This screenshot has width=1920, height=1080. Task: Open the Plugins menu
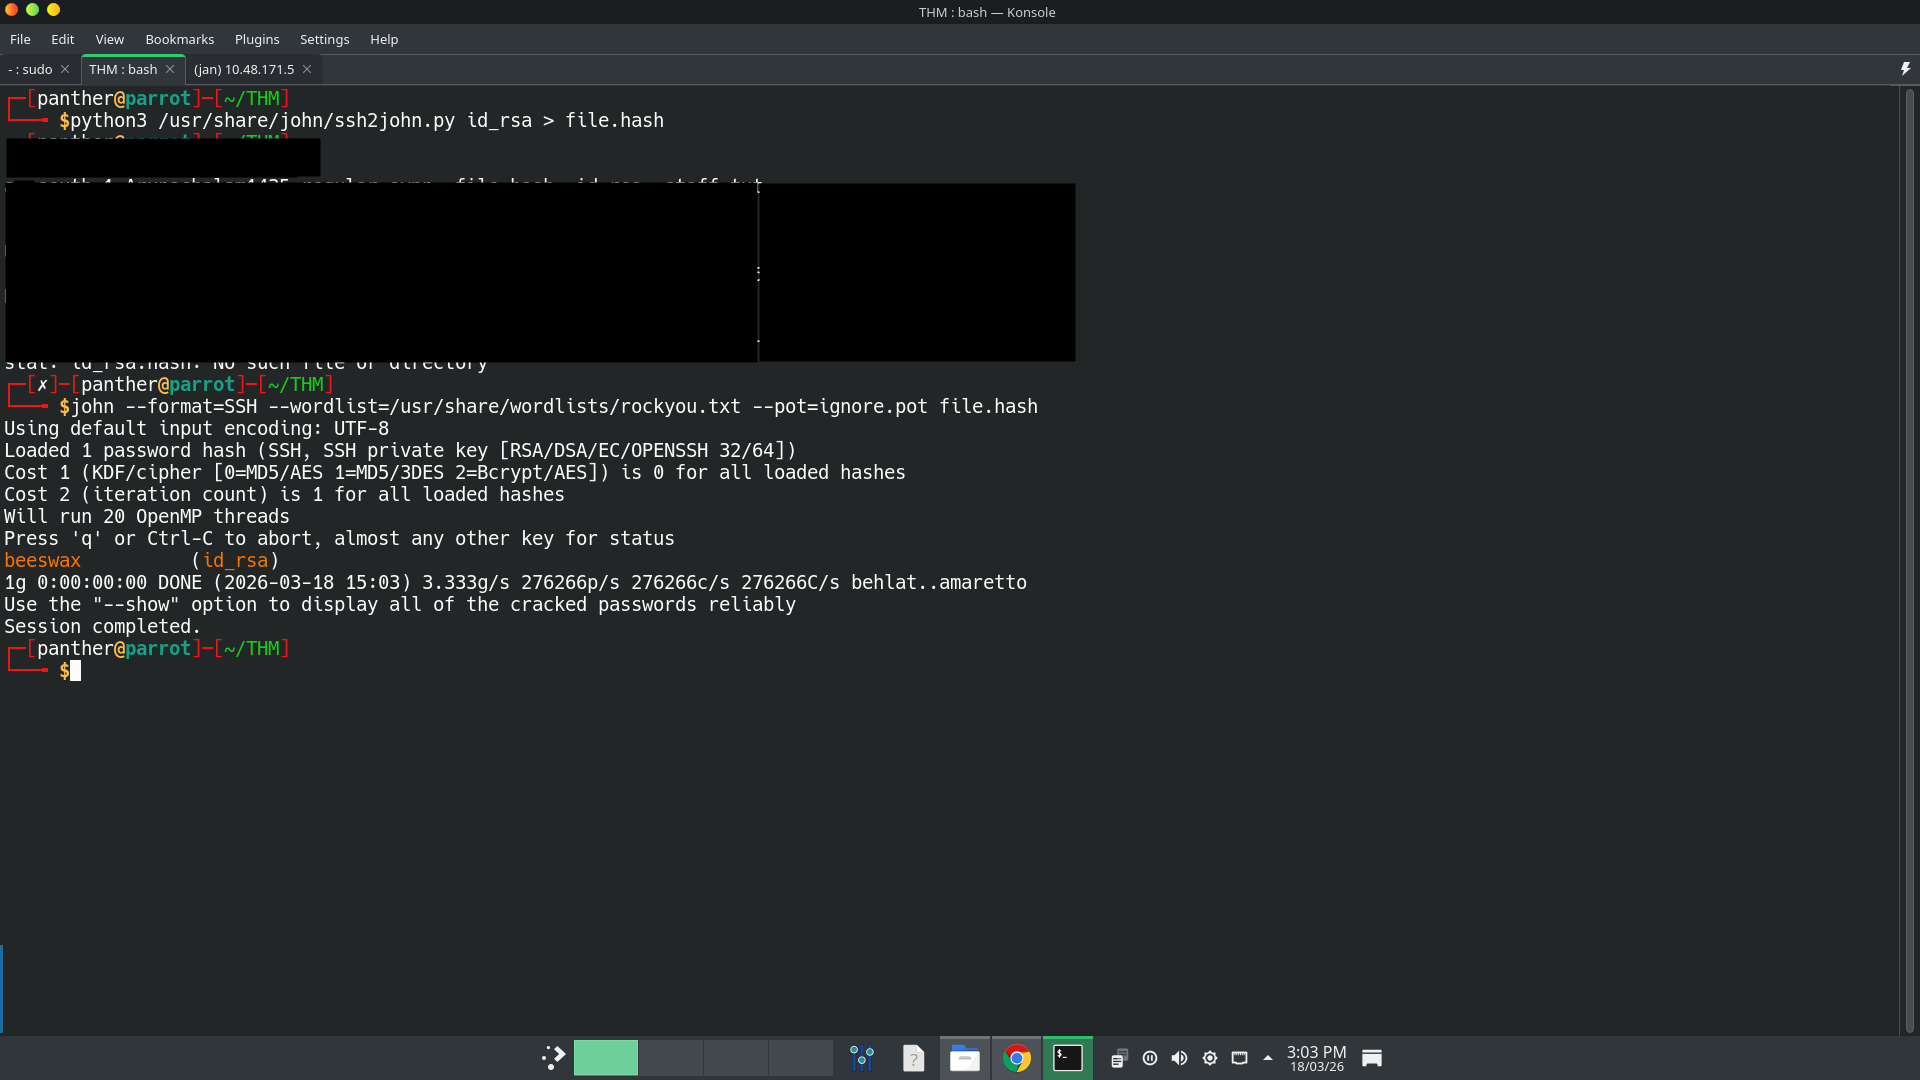[256, 39]
